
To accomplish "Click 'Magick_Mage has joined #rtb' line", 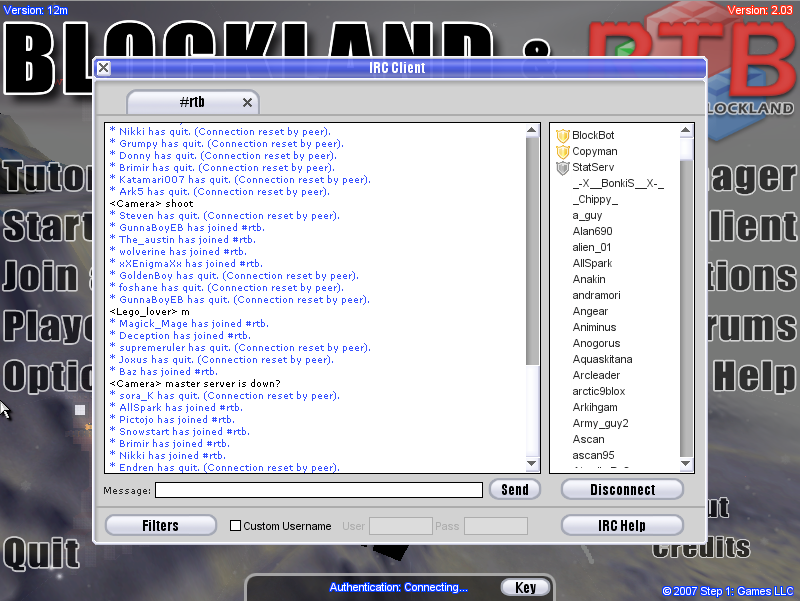I will pos(189,324).
